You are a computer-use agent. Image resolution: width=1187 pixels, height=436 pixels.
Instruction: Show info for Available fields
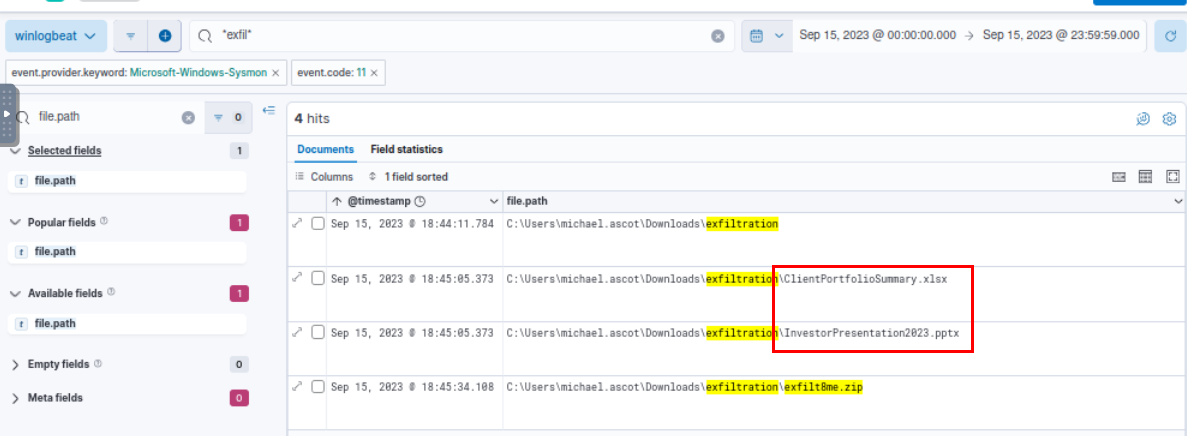point(111,292)
